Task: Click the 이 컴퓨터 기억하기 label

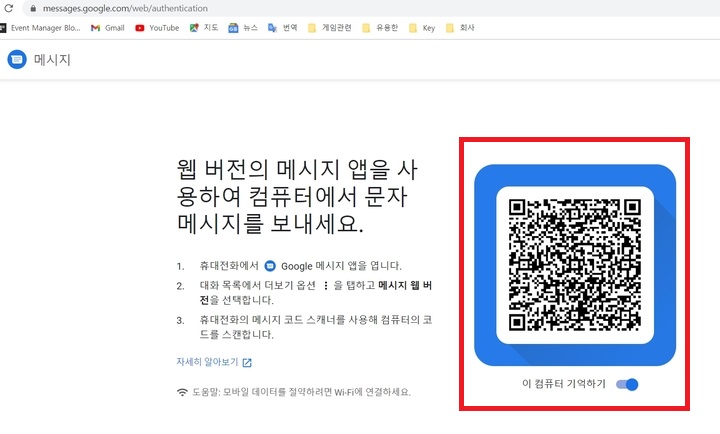Action: 564,384
